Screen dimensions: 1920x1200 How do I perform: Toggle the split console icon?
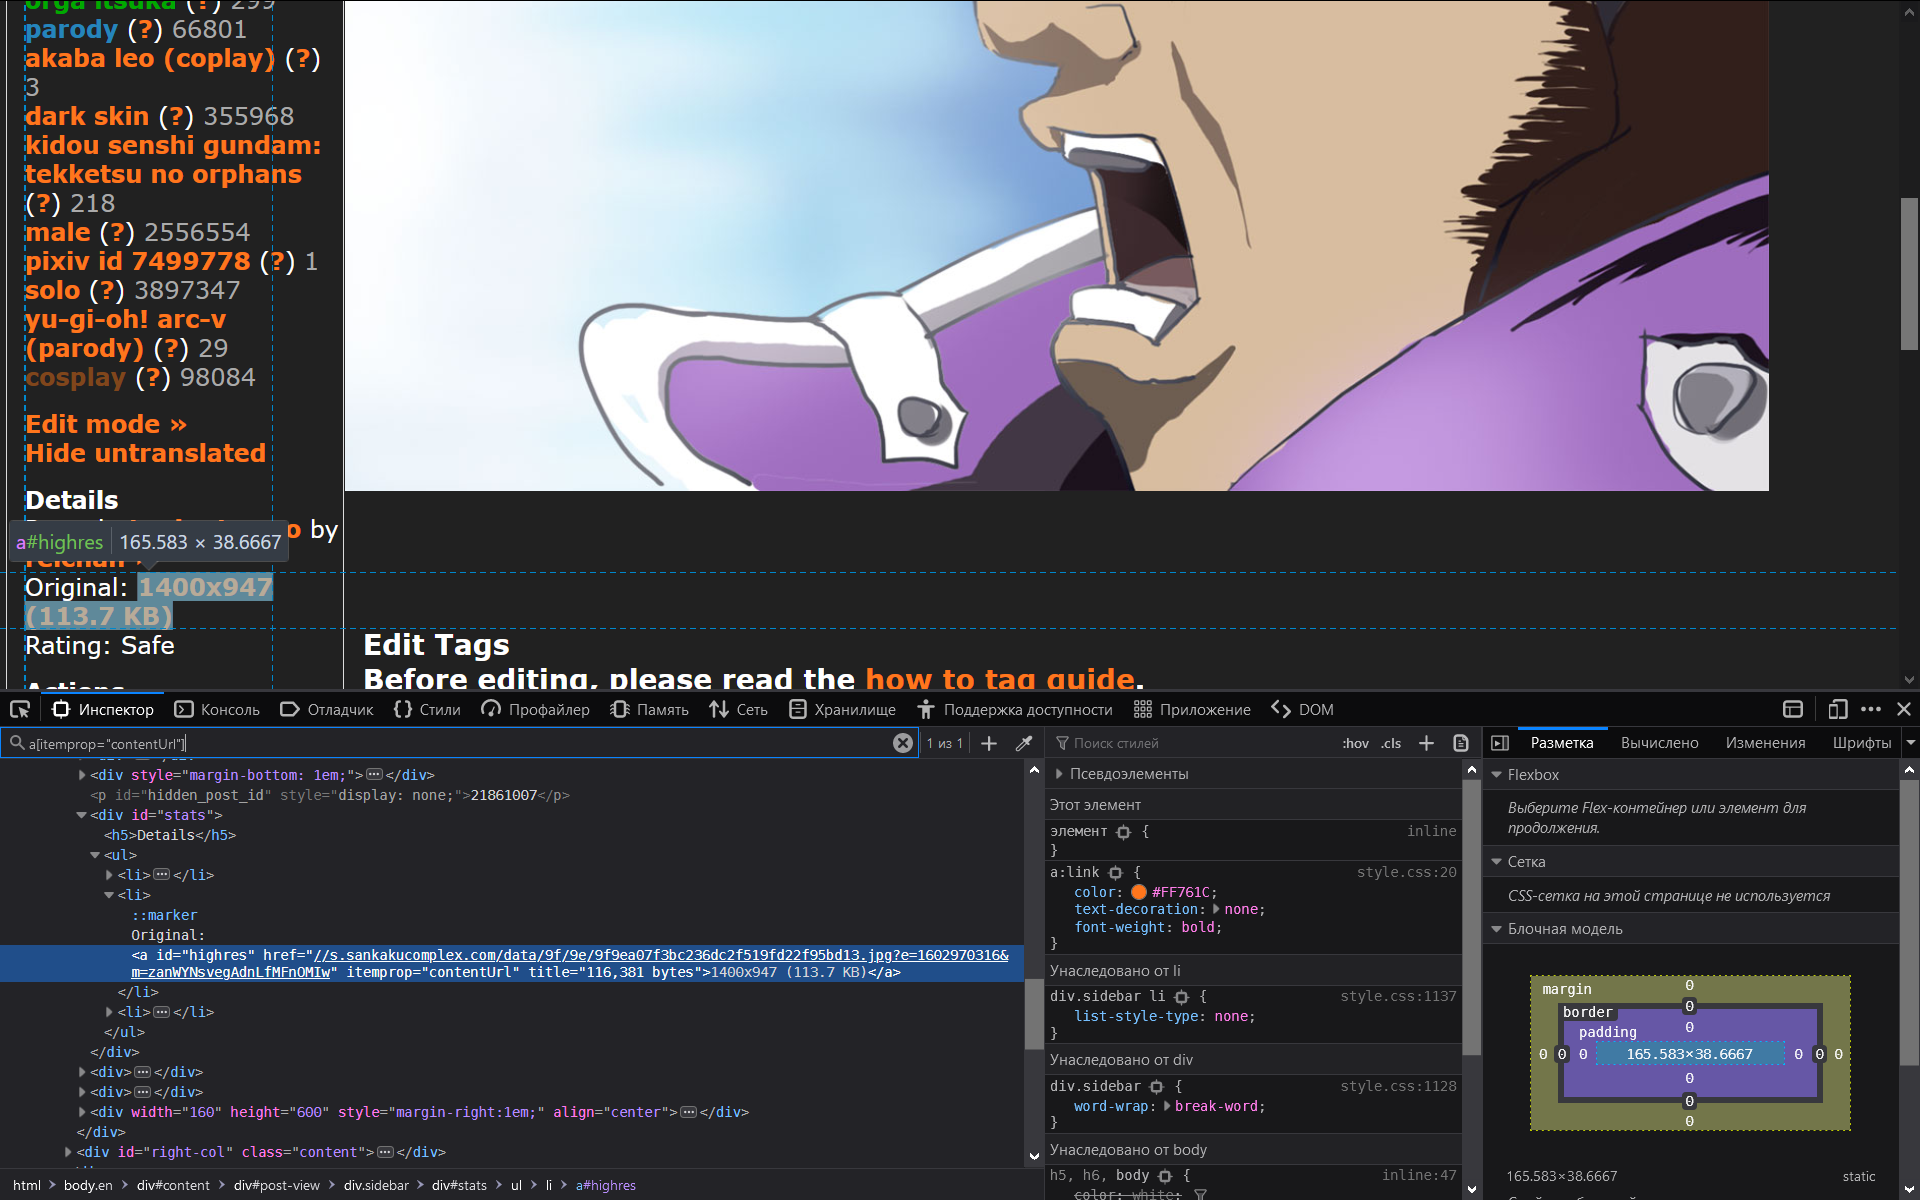tap(1792, 709)
